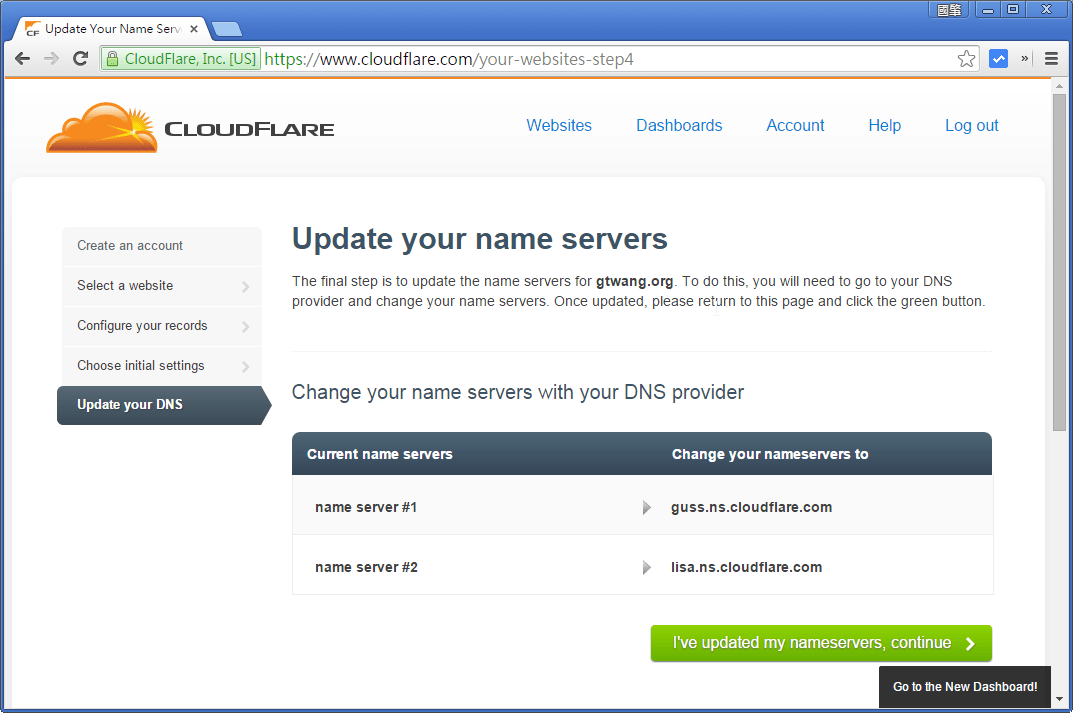Select the Configure your records step
The width and height of the screenshot is (1073, 713).
pos(142,325)
